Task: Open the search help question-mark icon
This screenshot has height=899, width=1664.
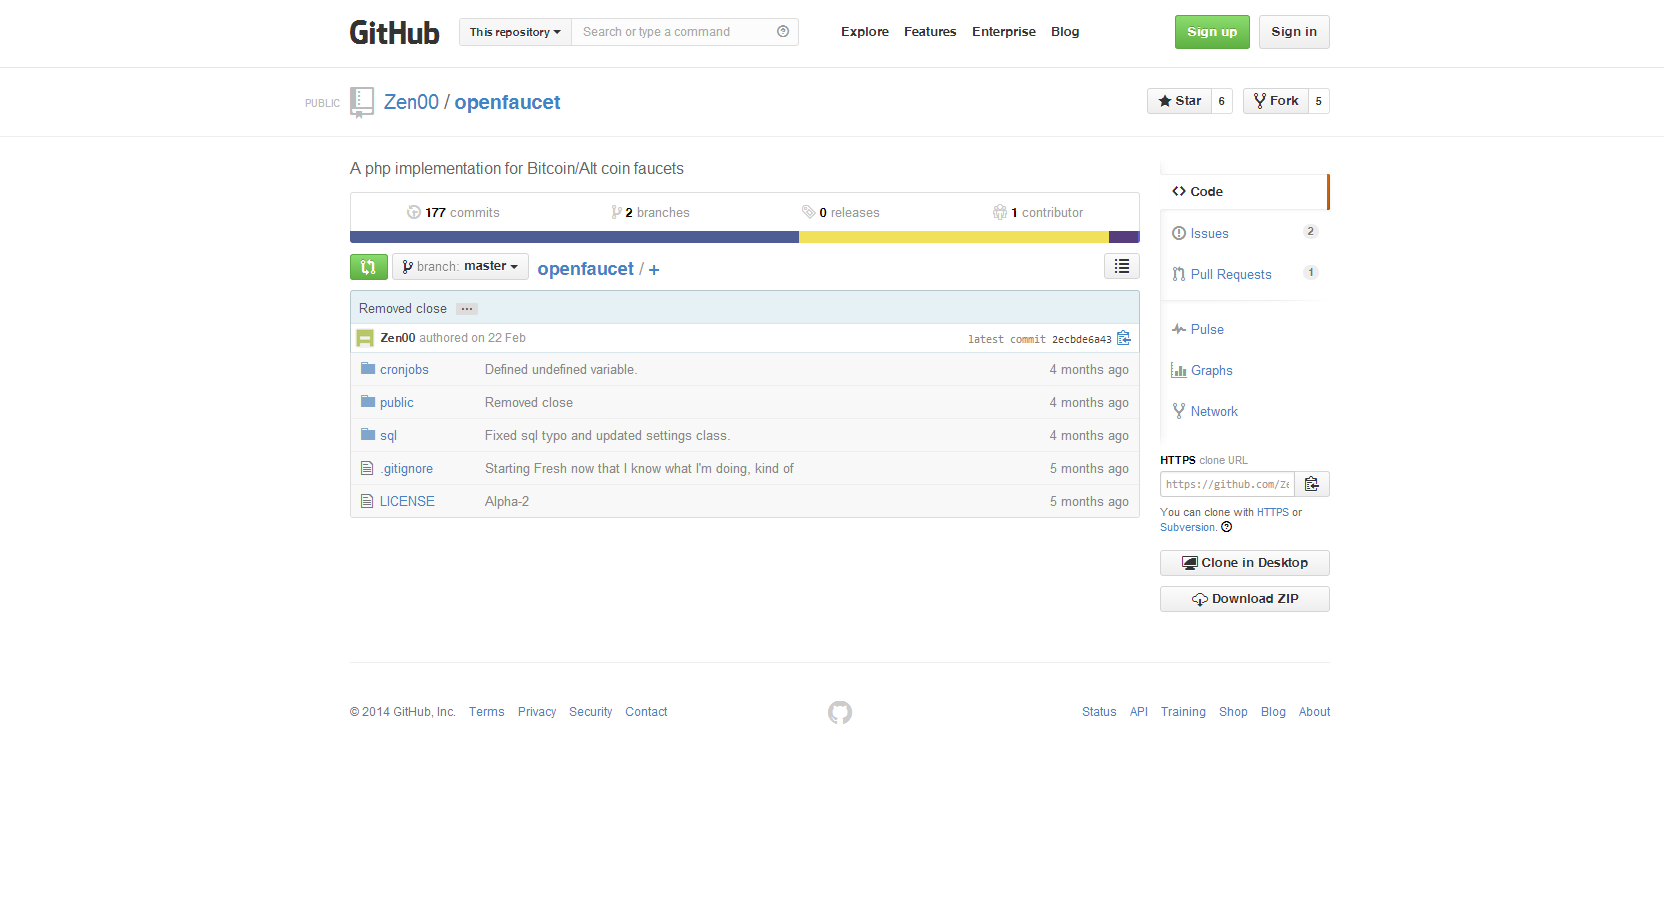Action: pos(783,32)
